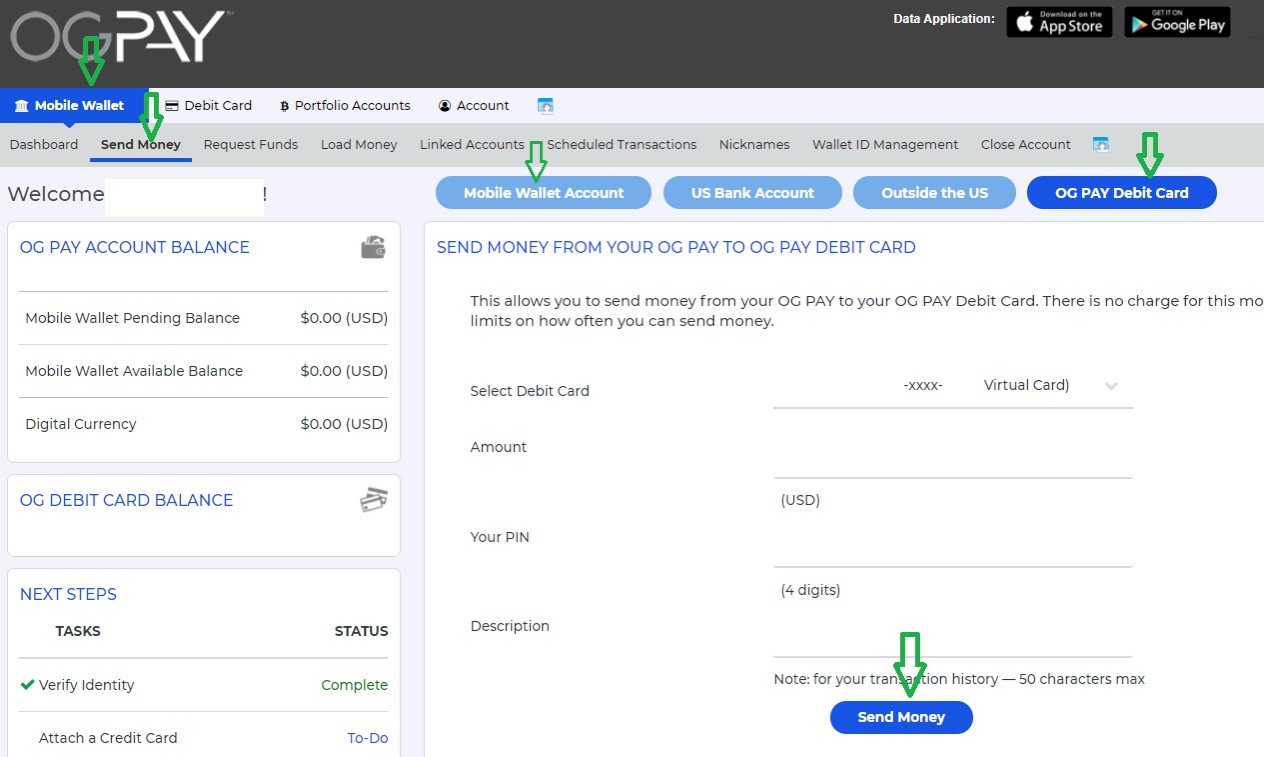Click the cards icon in Debit Card Balance

373,500
